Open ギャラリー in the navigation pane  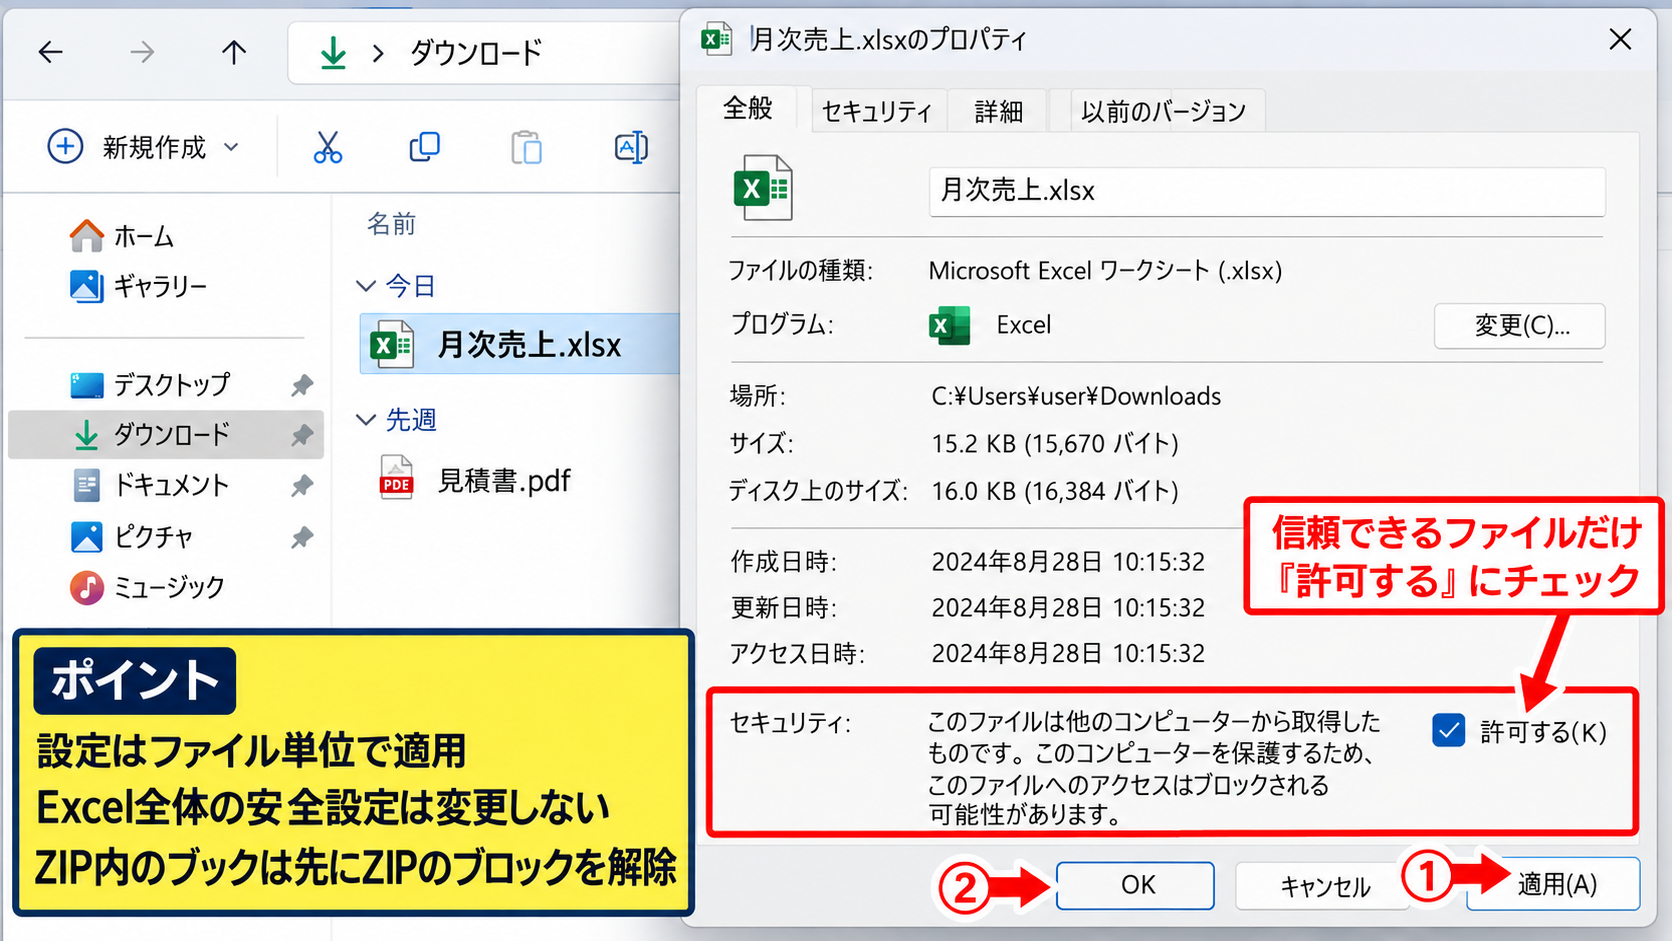[139, 286]
